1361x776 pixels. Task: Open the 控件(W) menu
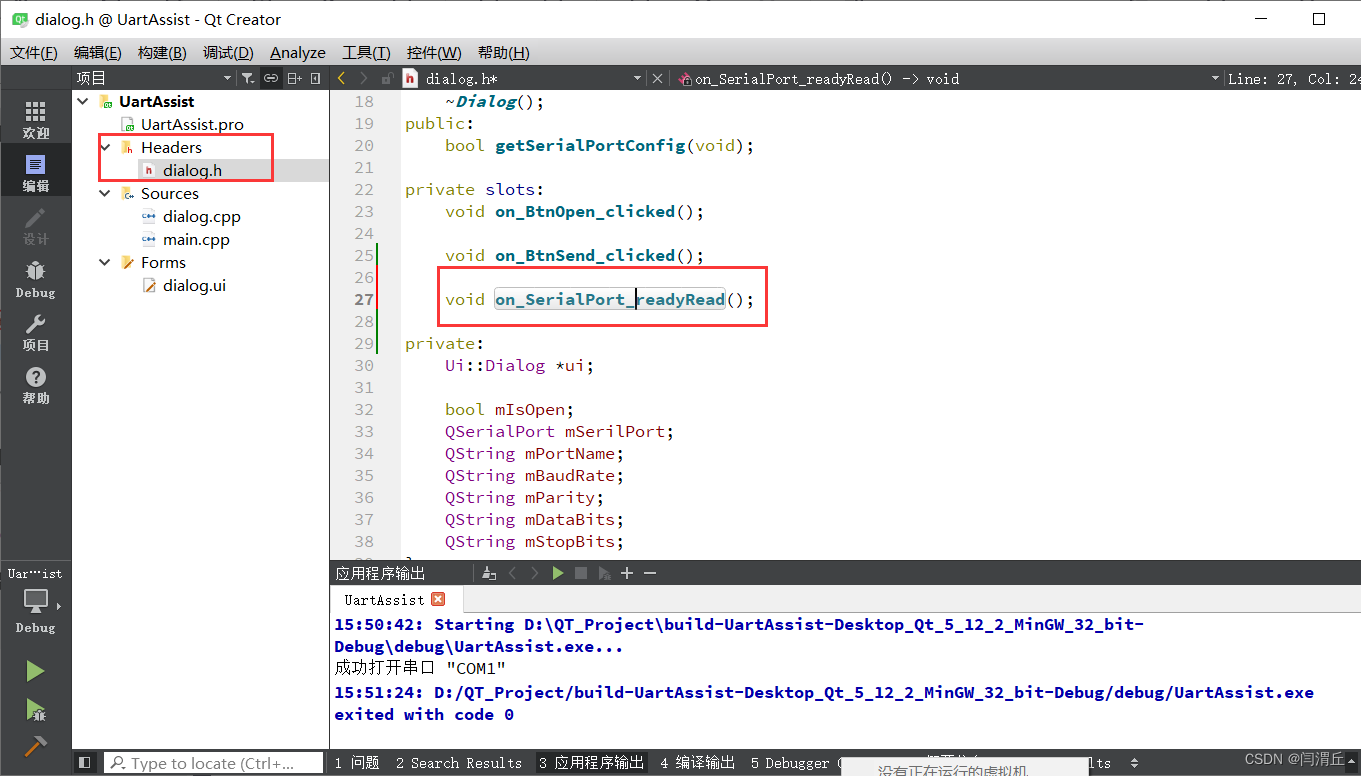pos(434,53)
